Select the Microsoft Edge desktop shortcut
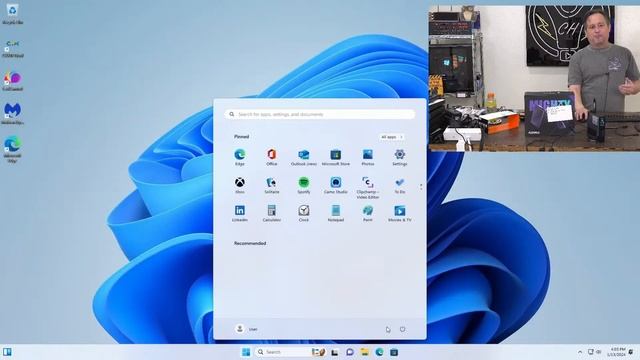 coord(13,149)
